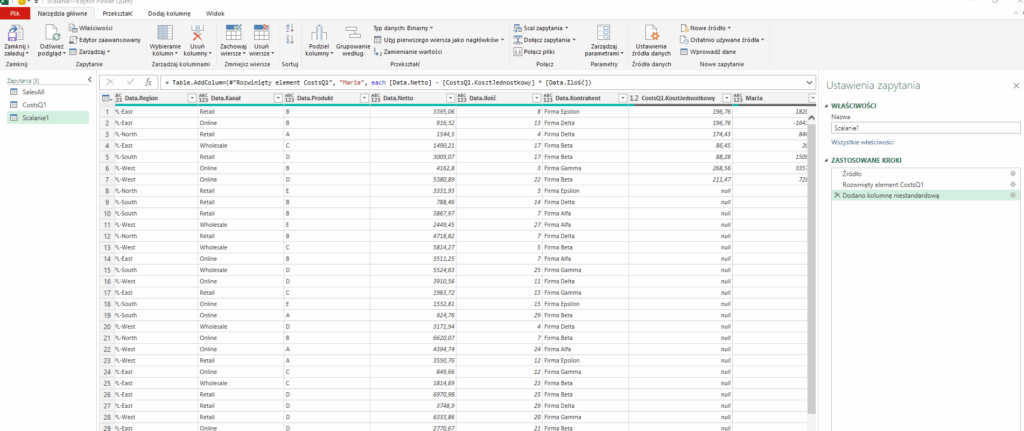Open filter dropdown for Data.Ilość column
The width and height of the screenshot is (1024, 431).
pyautogui.click(x=536, y=98)
